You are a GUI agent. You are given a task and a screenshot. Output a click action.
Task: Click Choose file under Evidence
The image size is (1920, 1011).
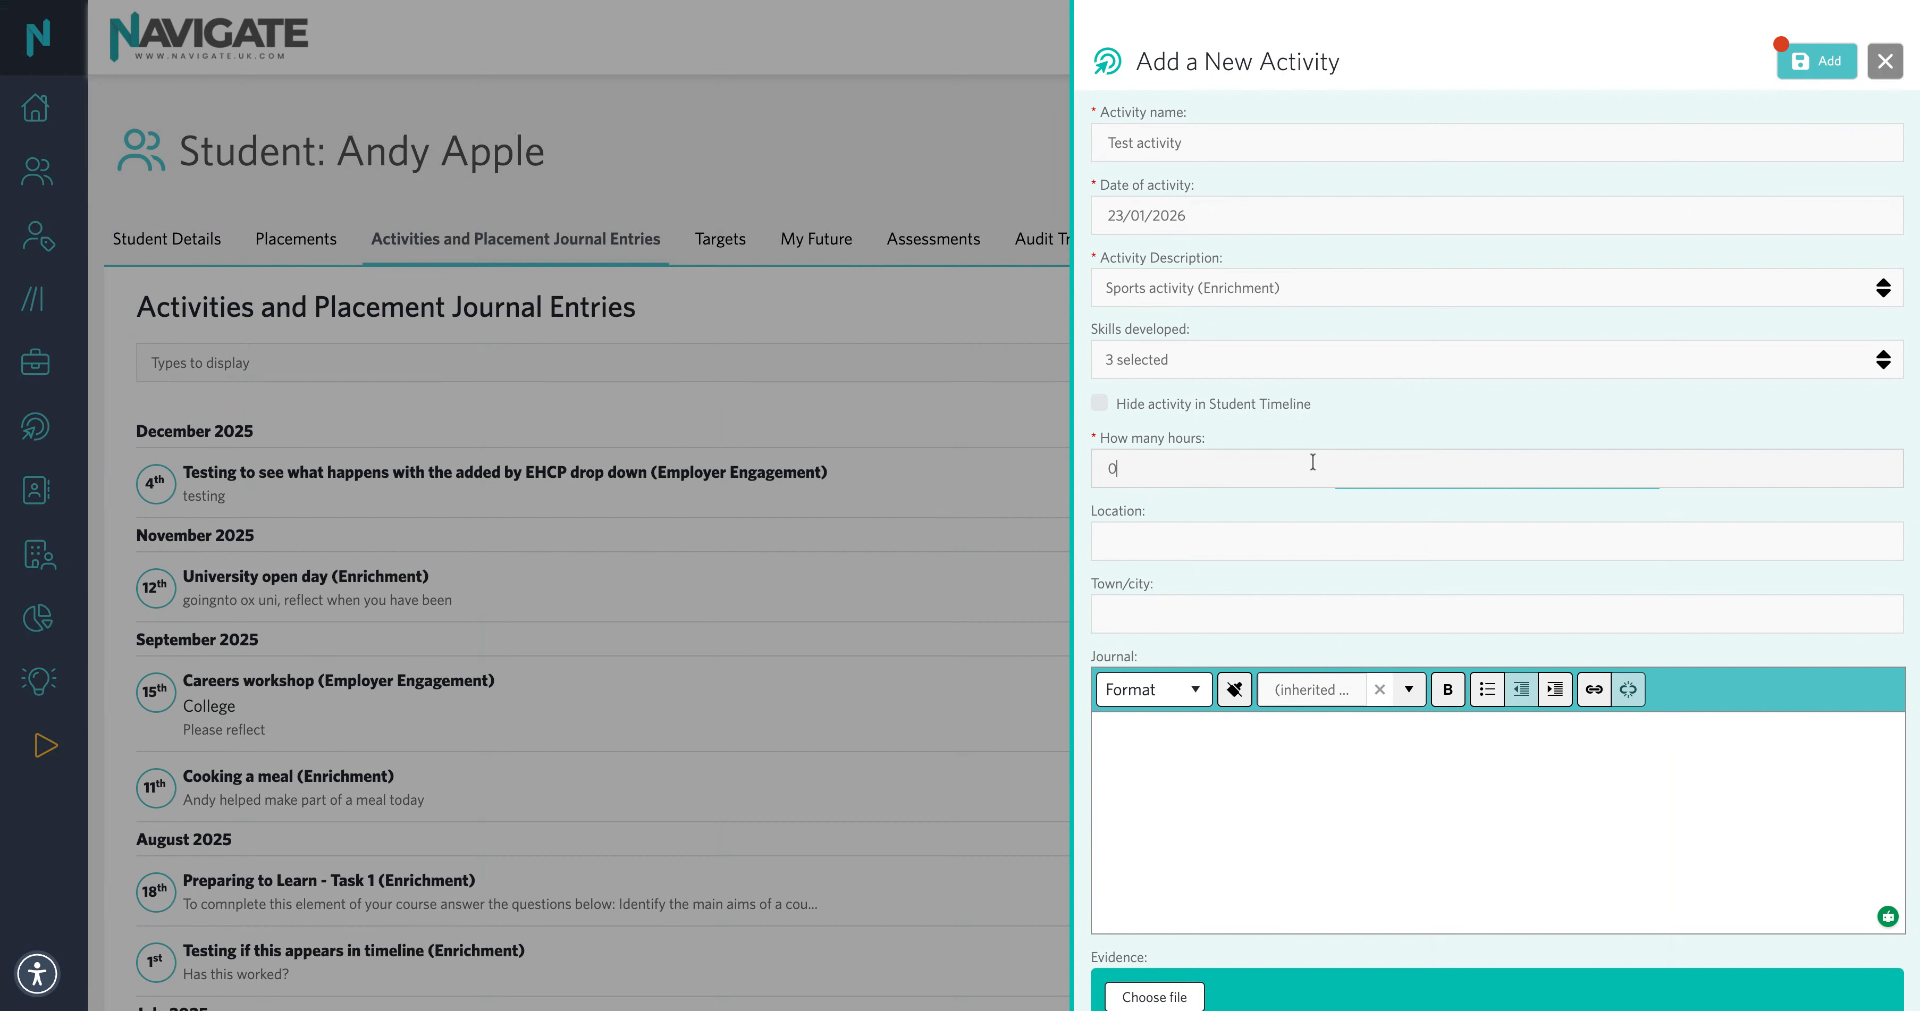(1154, 997)
